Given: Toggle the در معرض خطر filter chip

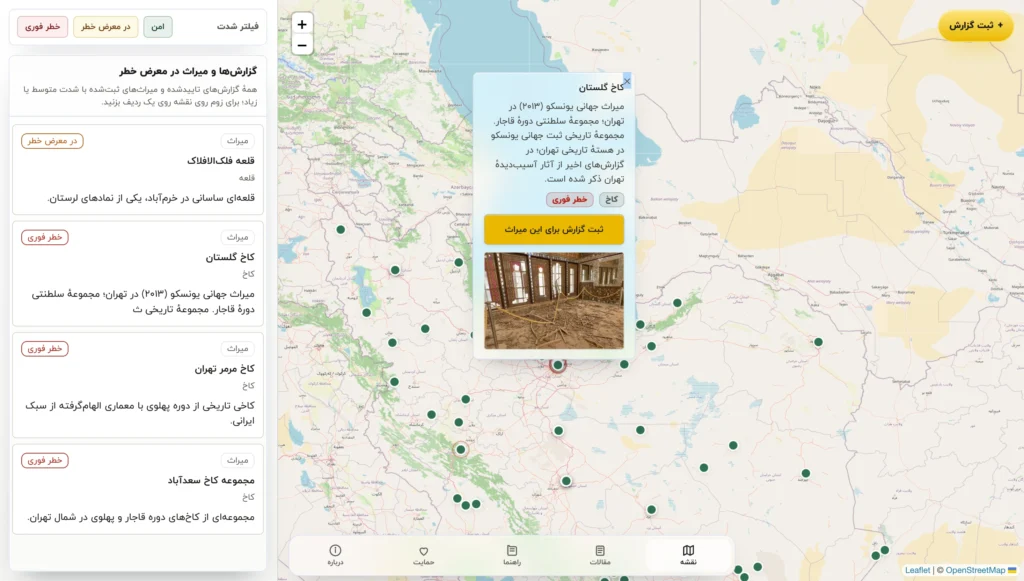Looking at the screenshot, I should coord(106,27).
